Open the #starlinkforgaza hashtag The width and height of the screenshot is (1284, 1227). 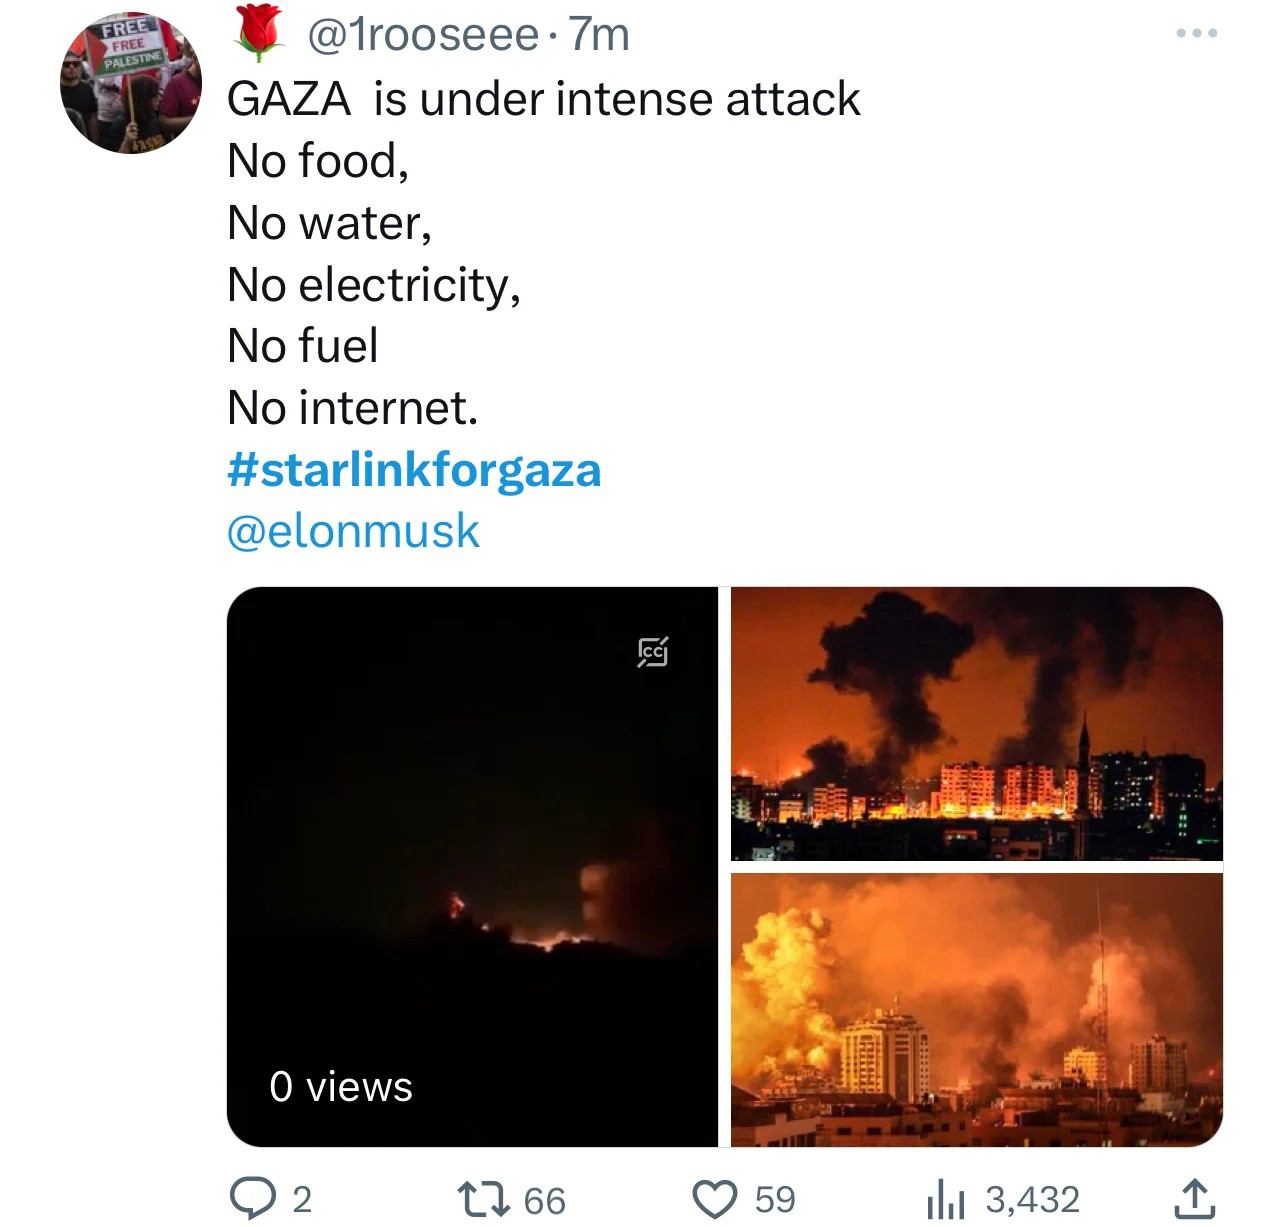point(414,469)
